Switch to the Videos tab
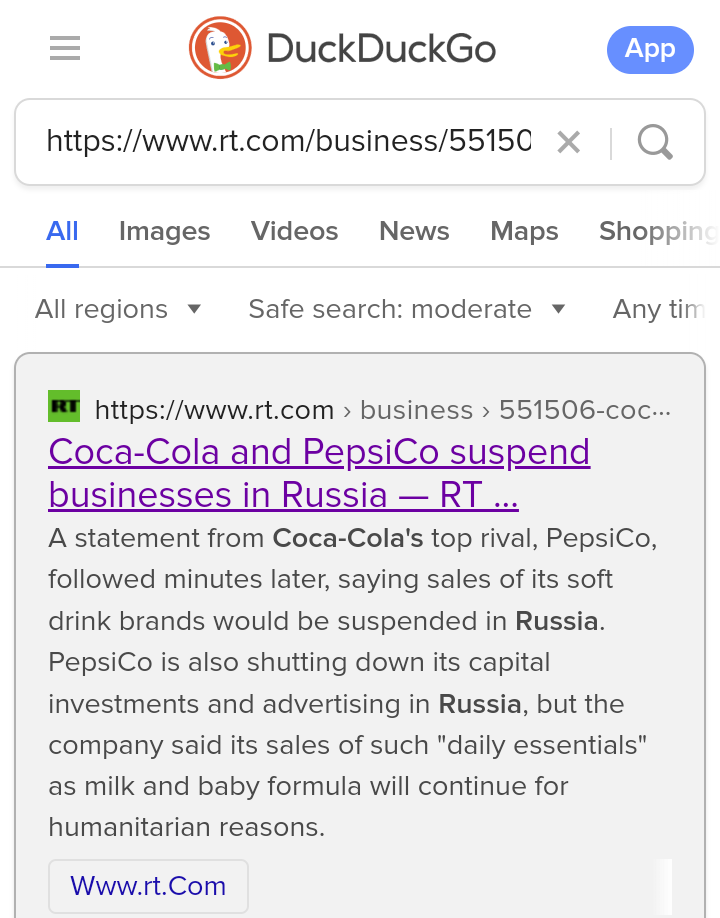 click(294, 231)
